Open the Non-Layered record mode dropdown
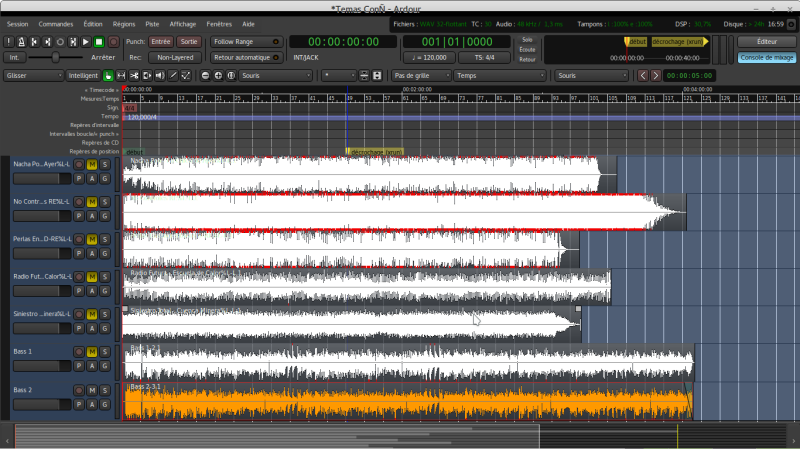 pyautogui.click(x=175, y=58)
